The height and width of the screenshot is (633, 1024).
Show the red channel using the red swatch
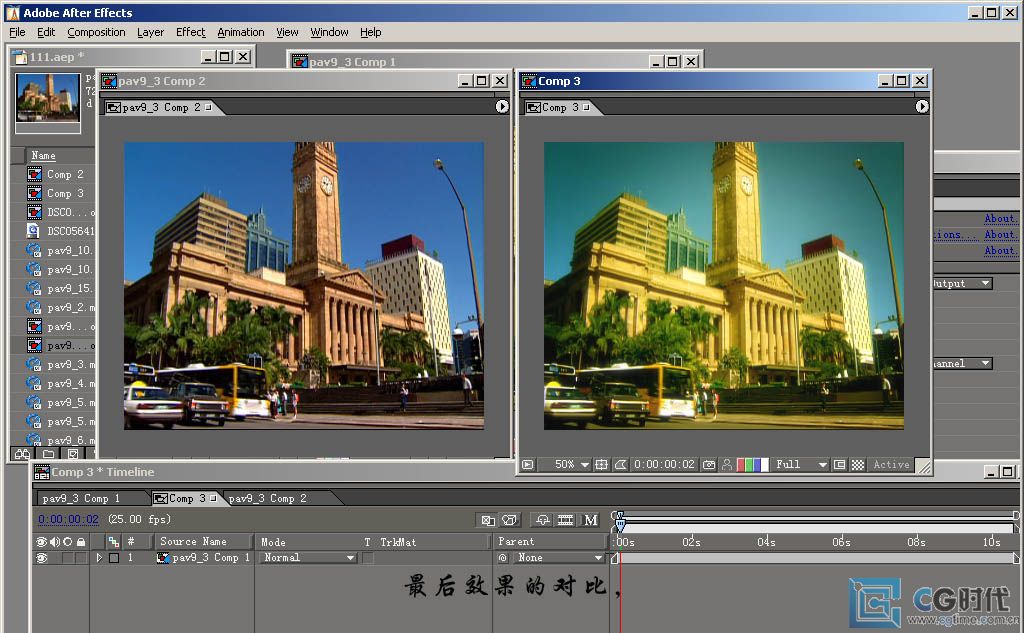pyautogui.click(x=741, y=464)
